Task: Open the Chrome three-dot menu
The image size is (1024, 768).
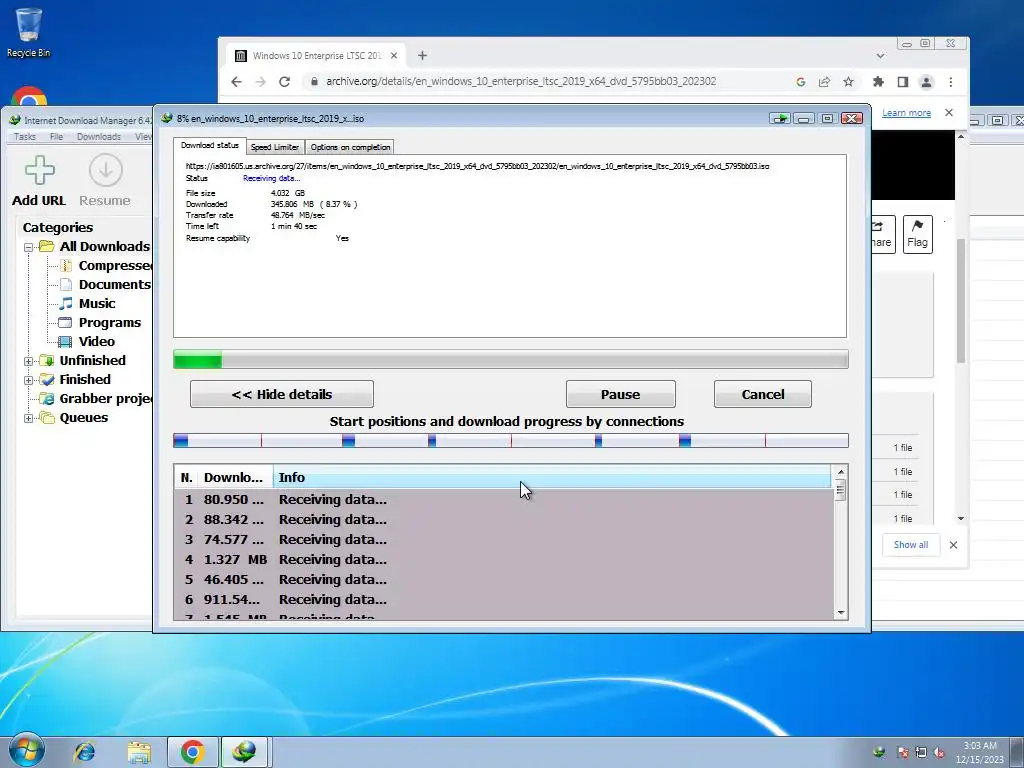Action: [951, 82]
